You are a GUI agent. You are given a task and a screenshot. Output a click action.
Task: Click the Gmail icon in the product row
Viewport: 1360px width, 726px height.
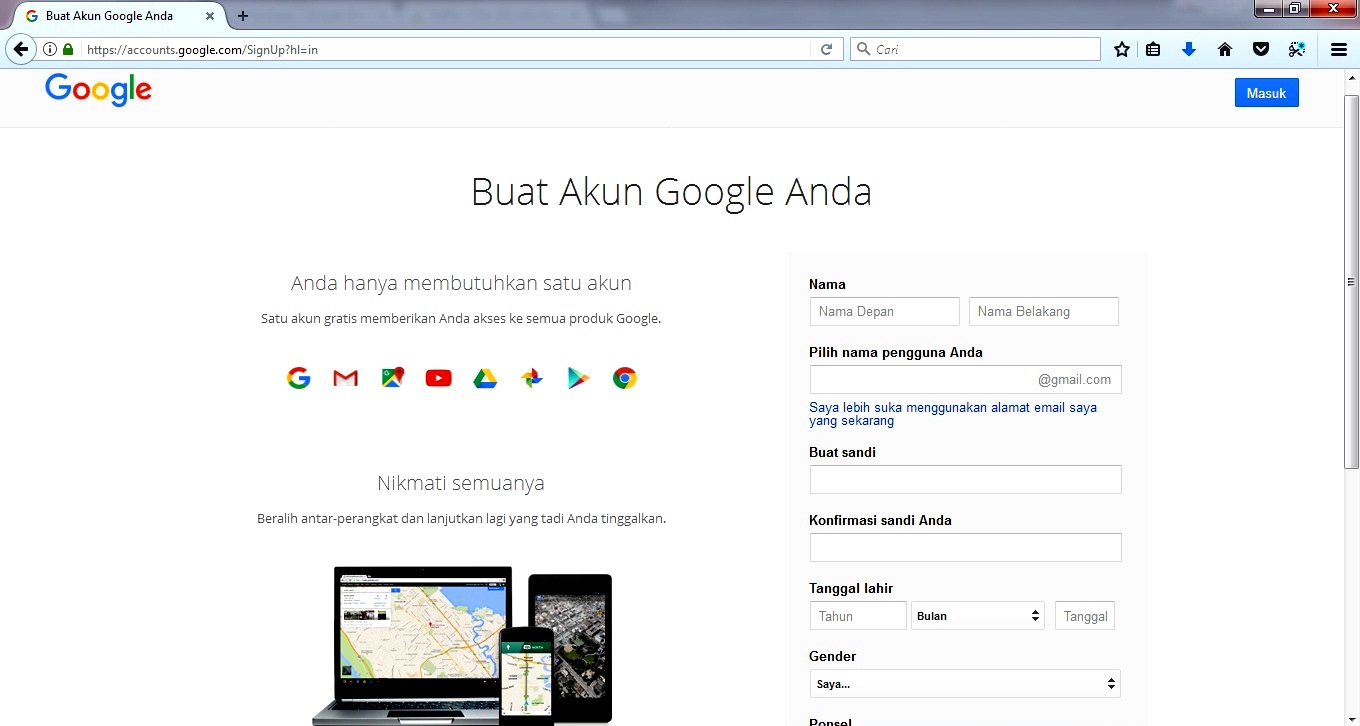pos(345,378)
